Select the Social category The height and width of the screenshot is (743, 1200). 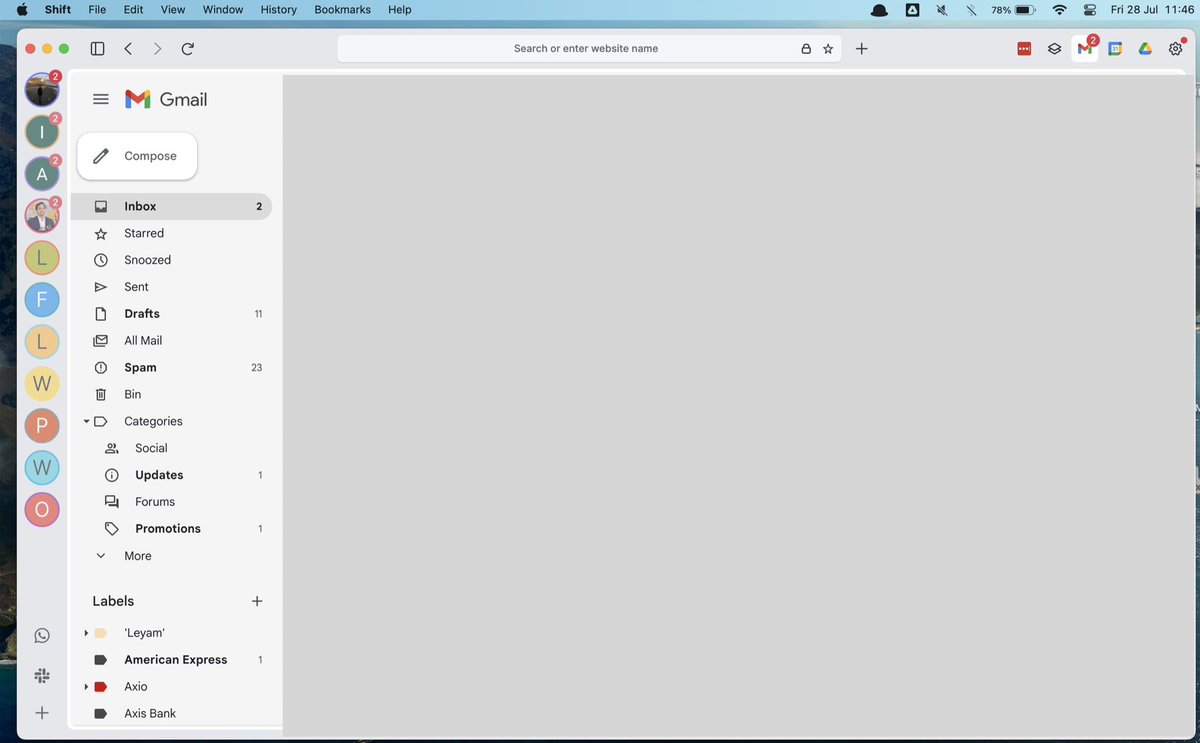(x=171, y=448)
